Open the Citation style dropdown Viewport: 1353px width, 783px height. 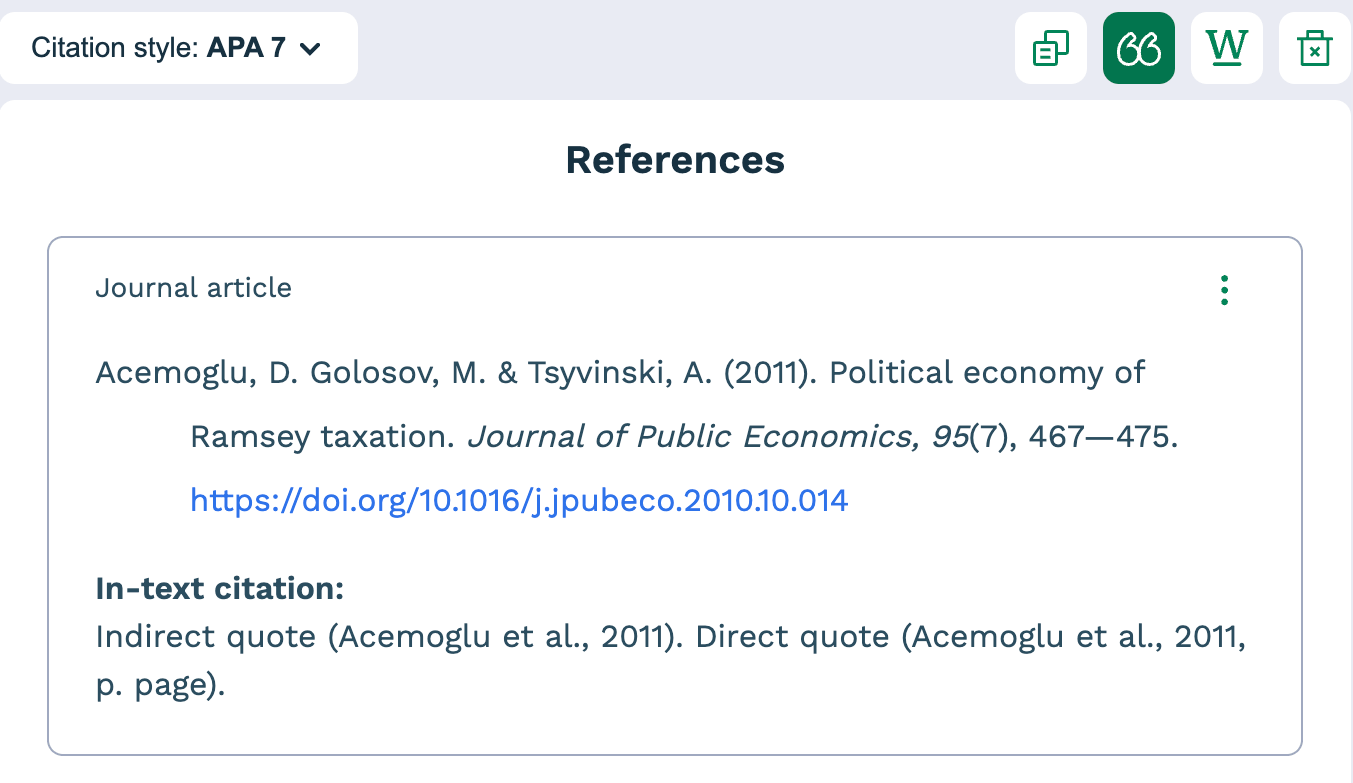pyautogui.click(x=178, y=48)
